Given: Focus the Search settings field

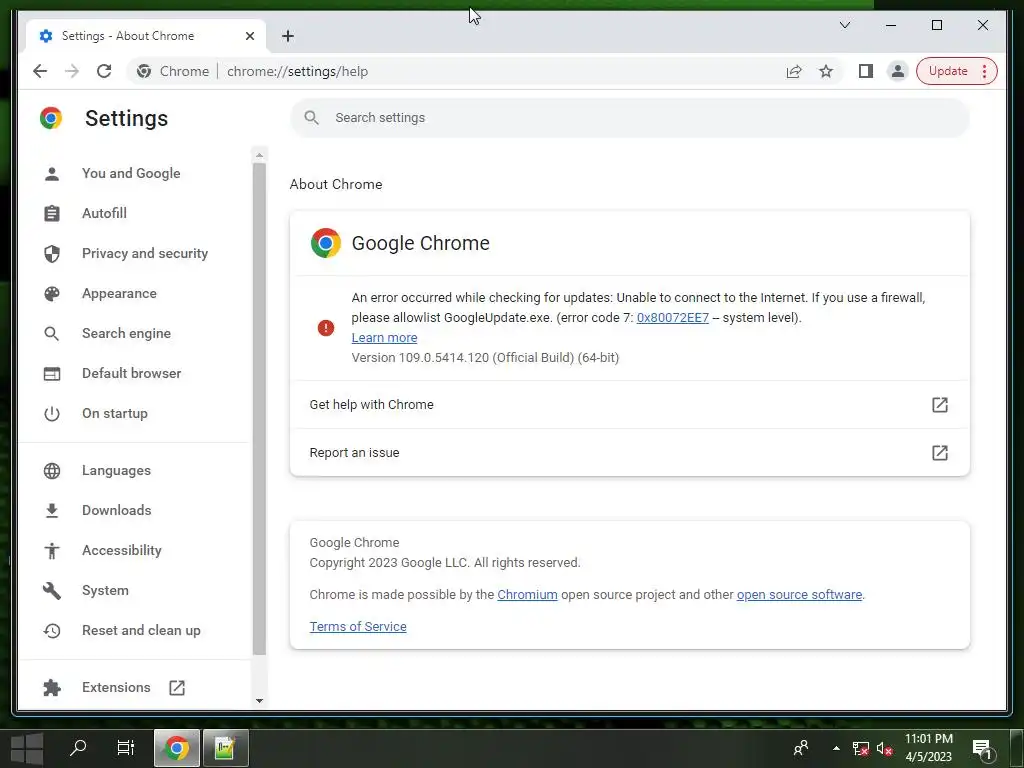Looking at the screenshot, I should point(630,118).
